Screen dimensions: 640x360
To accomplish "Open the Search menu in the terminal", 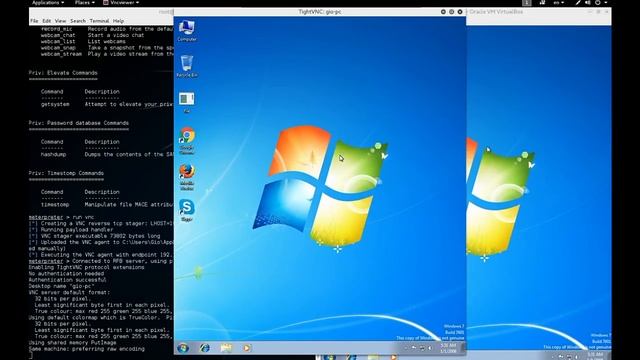I will pos(78,21).
